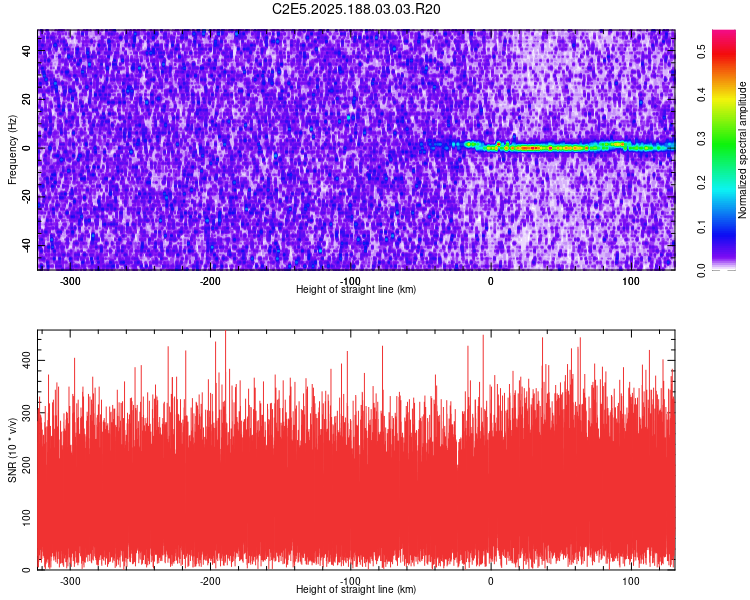
Task: Click the SNR plot 400 tick label
Action: click(27, 360)
